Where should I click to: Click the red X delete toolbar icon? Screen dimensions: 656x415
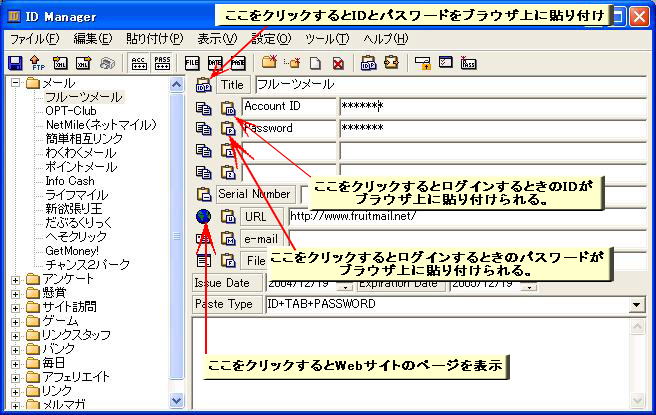339,63
